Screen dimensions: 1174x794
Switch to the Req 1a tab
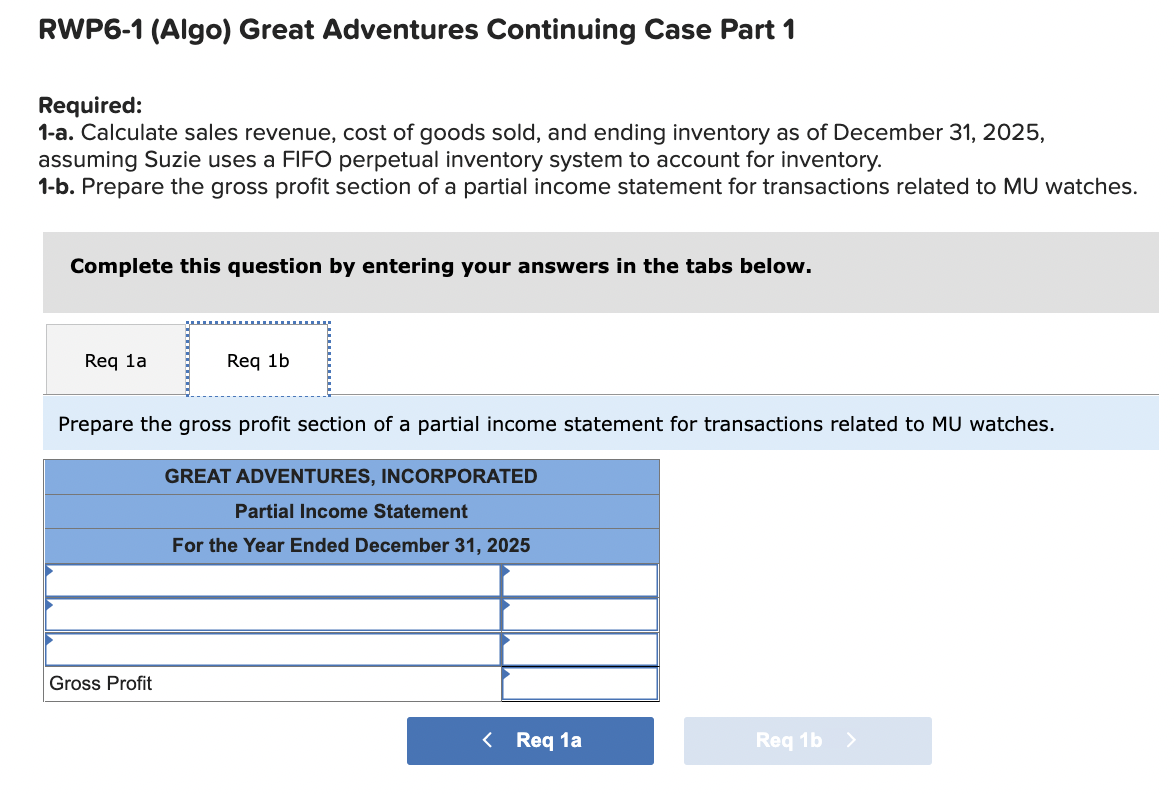114,360
